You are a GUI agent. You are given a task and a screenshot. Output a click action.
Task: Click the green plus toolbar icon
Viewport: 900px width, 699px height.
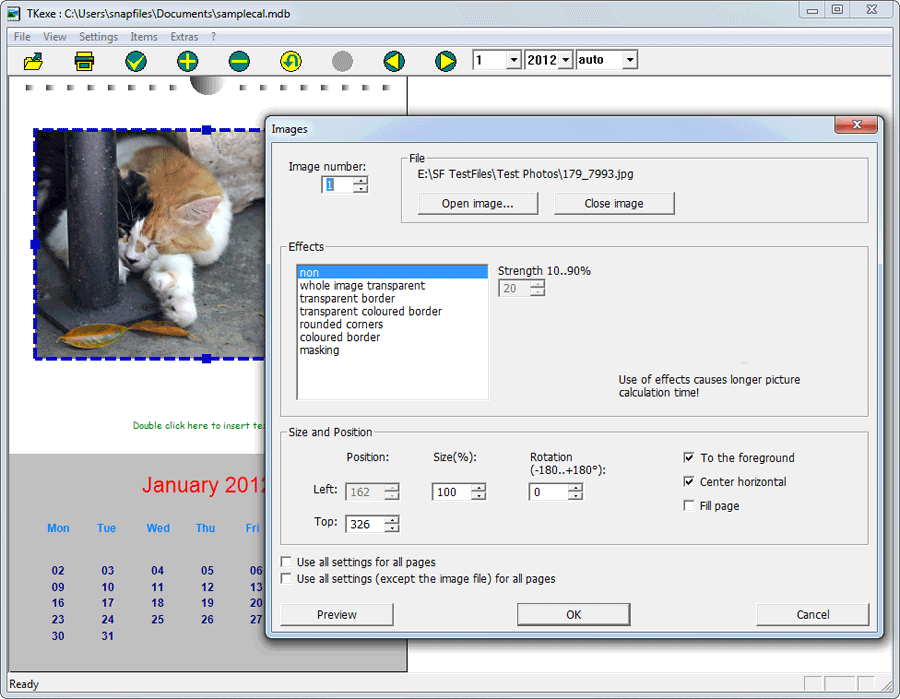click(188, 61)
